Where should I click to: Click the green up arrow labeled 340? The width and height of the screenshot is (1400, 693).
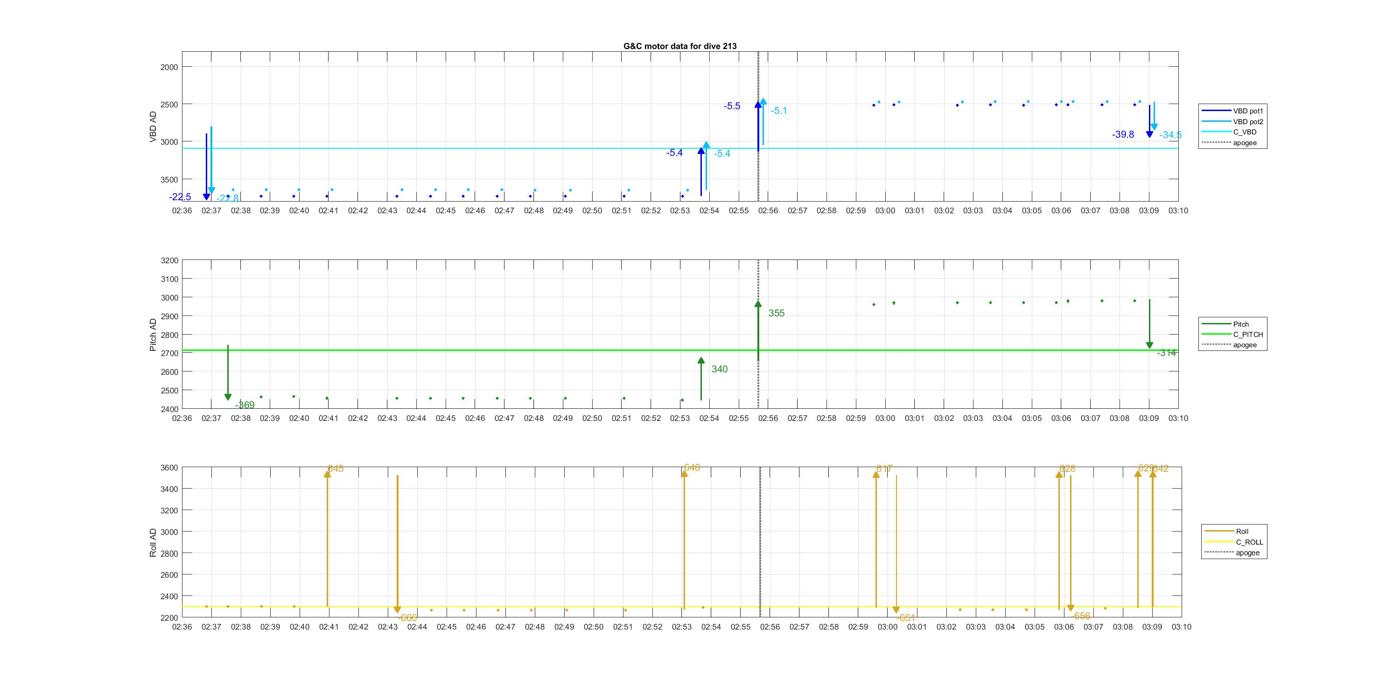click(701, 379)
